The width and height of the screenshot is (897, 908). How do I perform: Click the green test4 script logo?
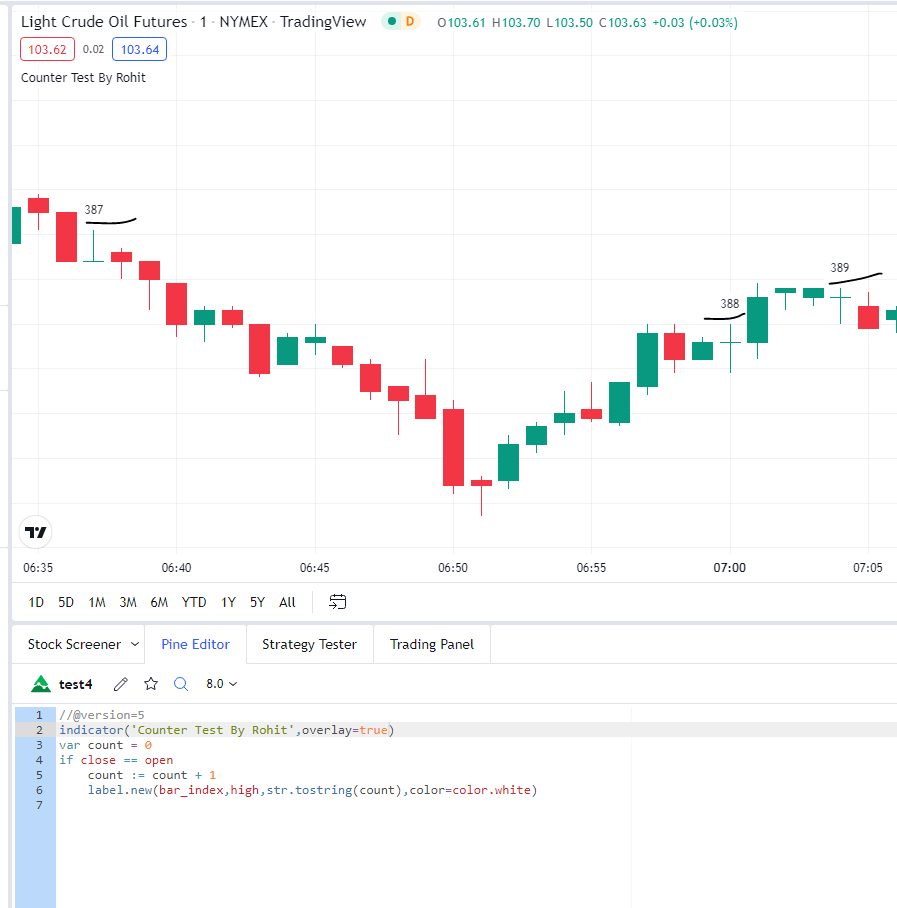pos(41,684)
